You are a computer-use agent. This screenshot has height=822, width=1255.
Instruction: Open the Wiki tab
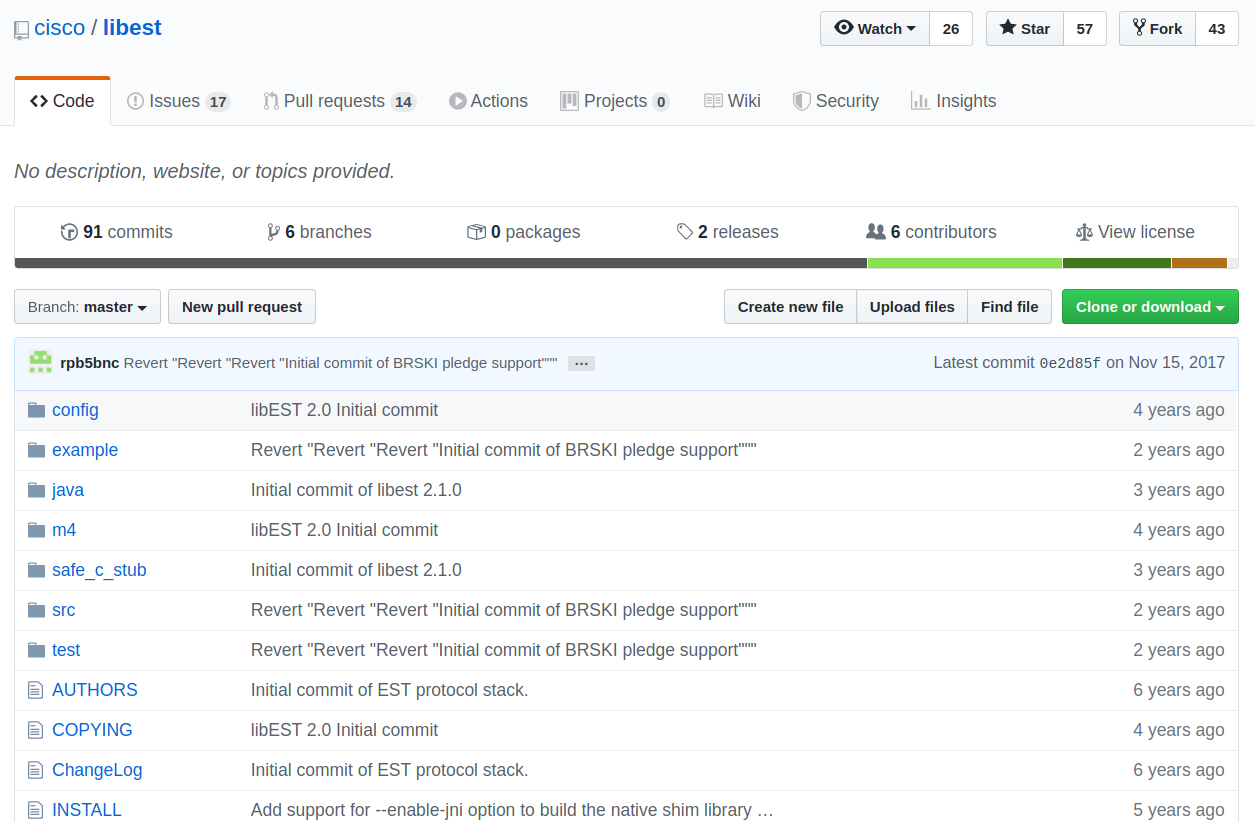[x=732, y=101]
